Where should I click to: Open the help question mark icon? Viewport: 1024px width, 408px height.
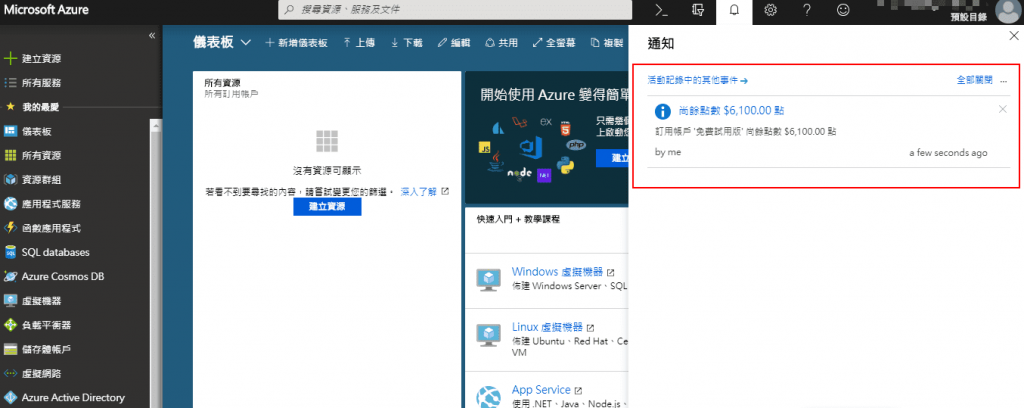click(x=807, y=10)
